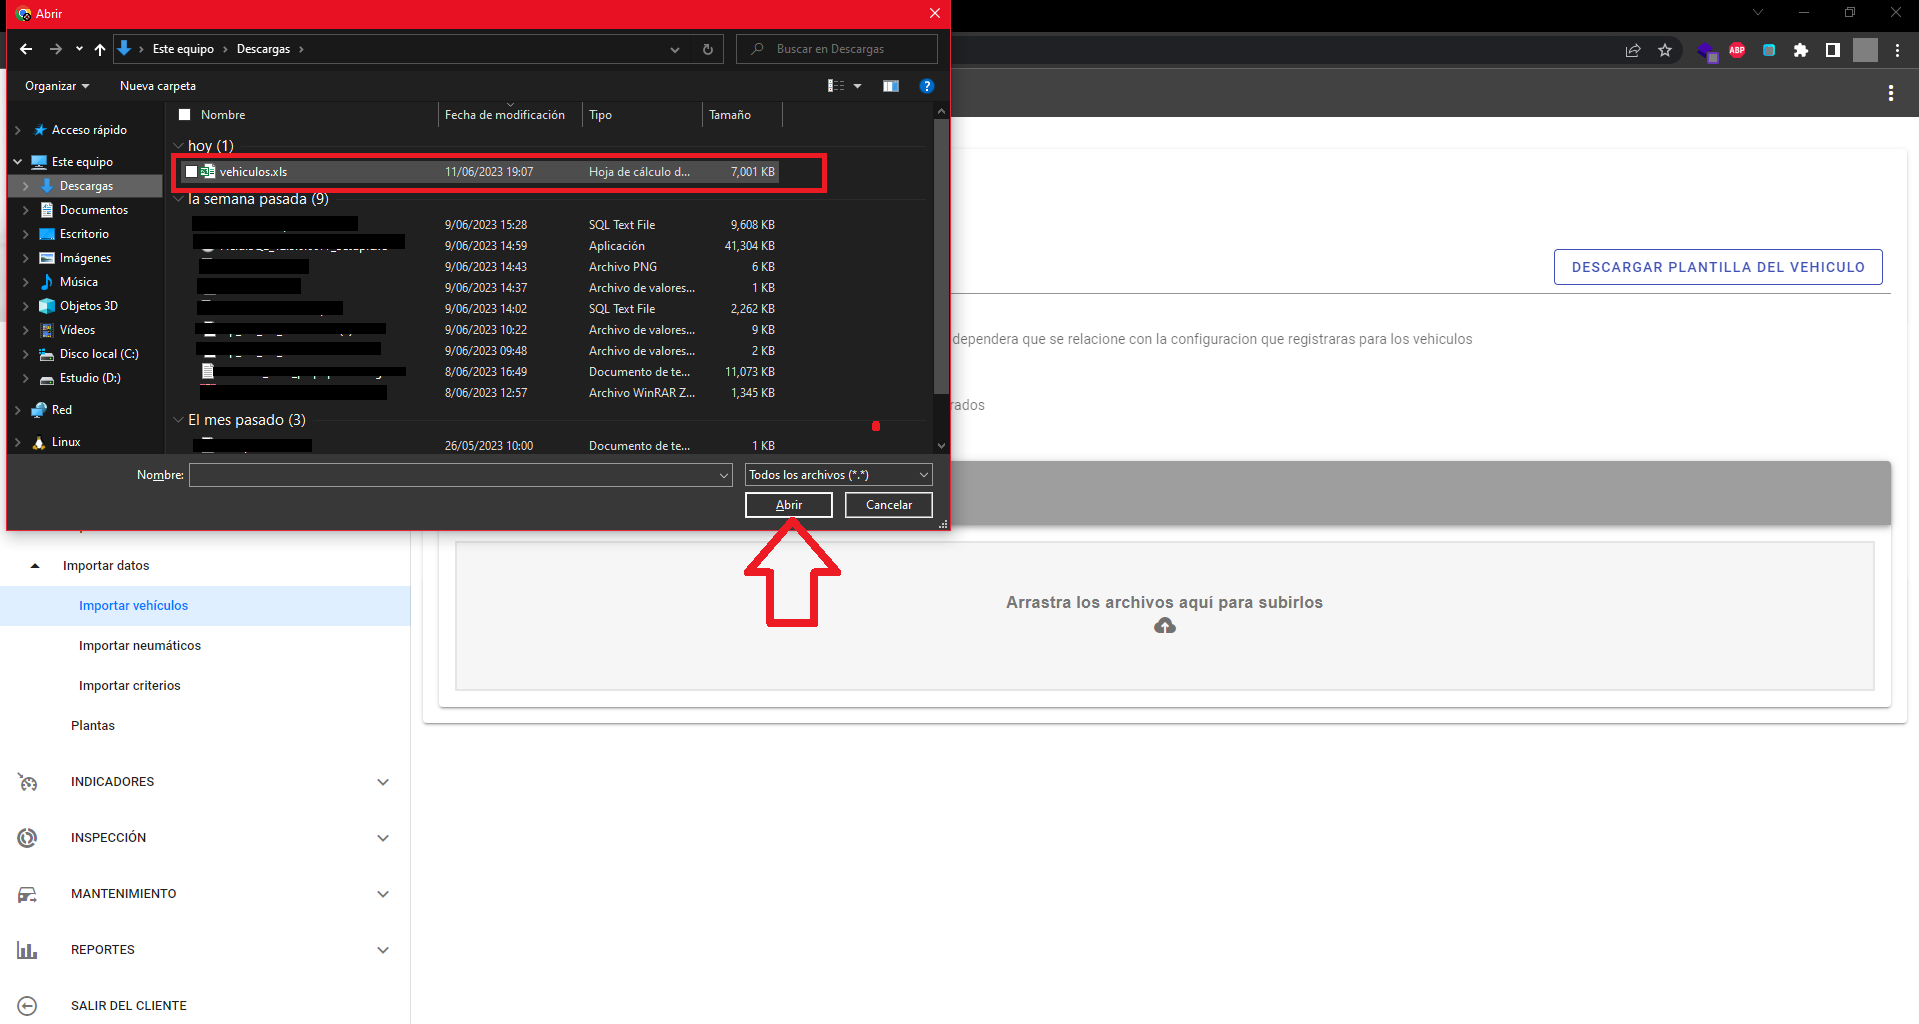Click the up-folder arrow icon
This screenshot has height=1024, width=1919.
(100, 49)
